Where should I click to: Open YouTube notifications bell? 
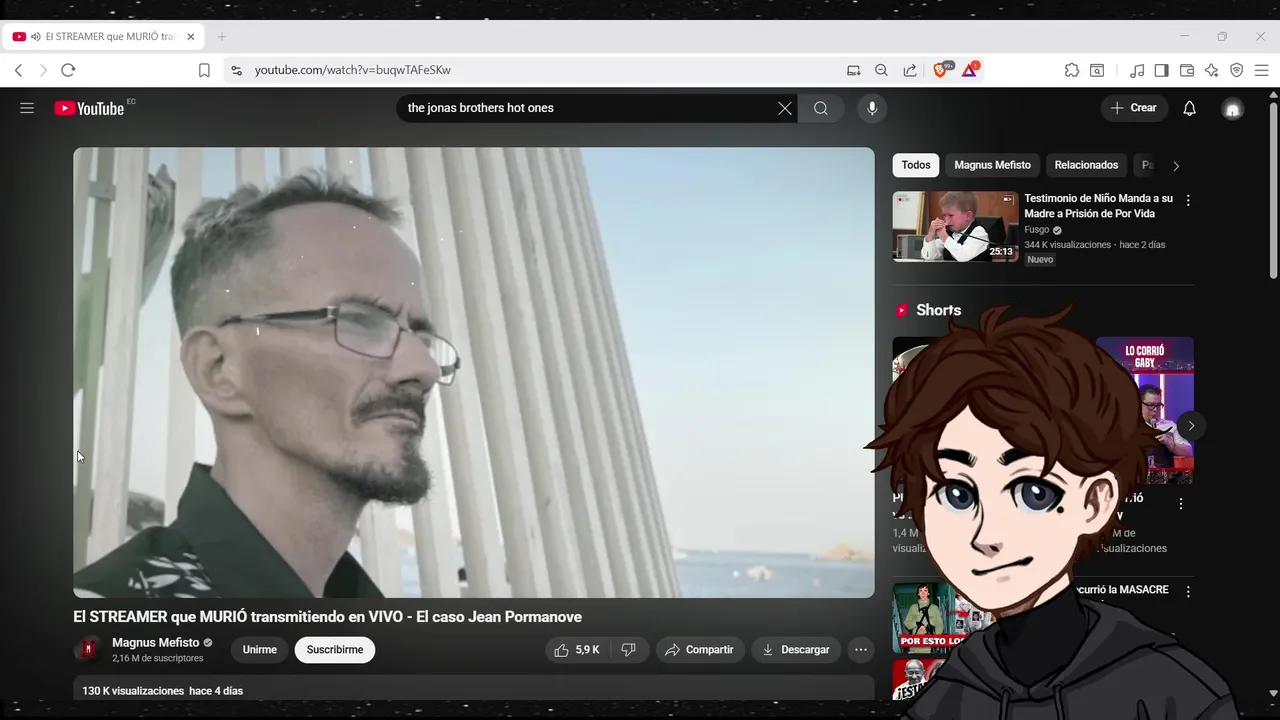click(x=1189, y=108)
